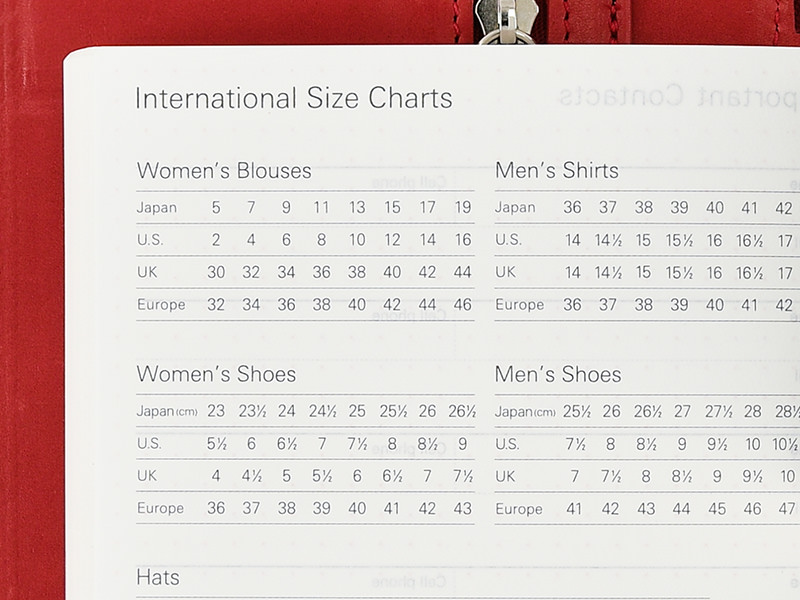Click Japan 23 in Women's Shoes
Screen dimensions: 800x600
point(216,411)
